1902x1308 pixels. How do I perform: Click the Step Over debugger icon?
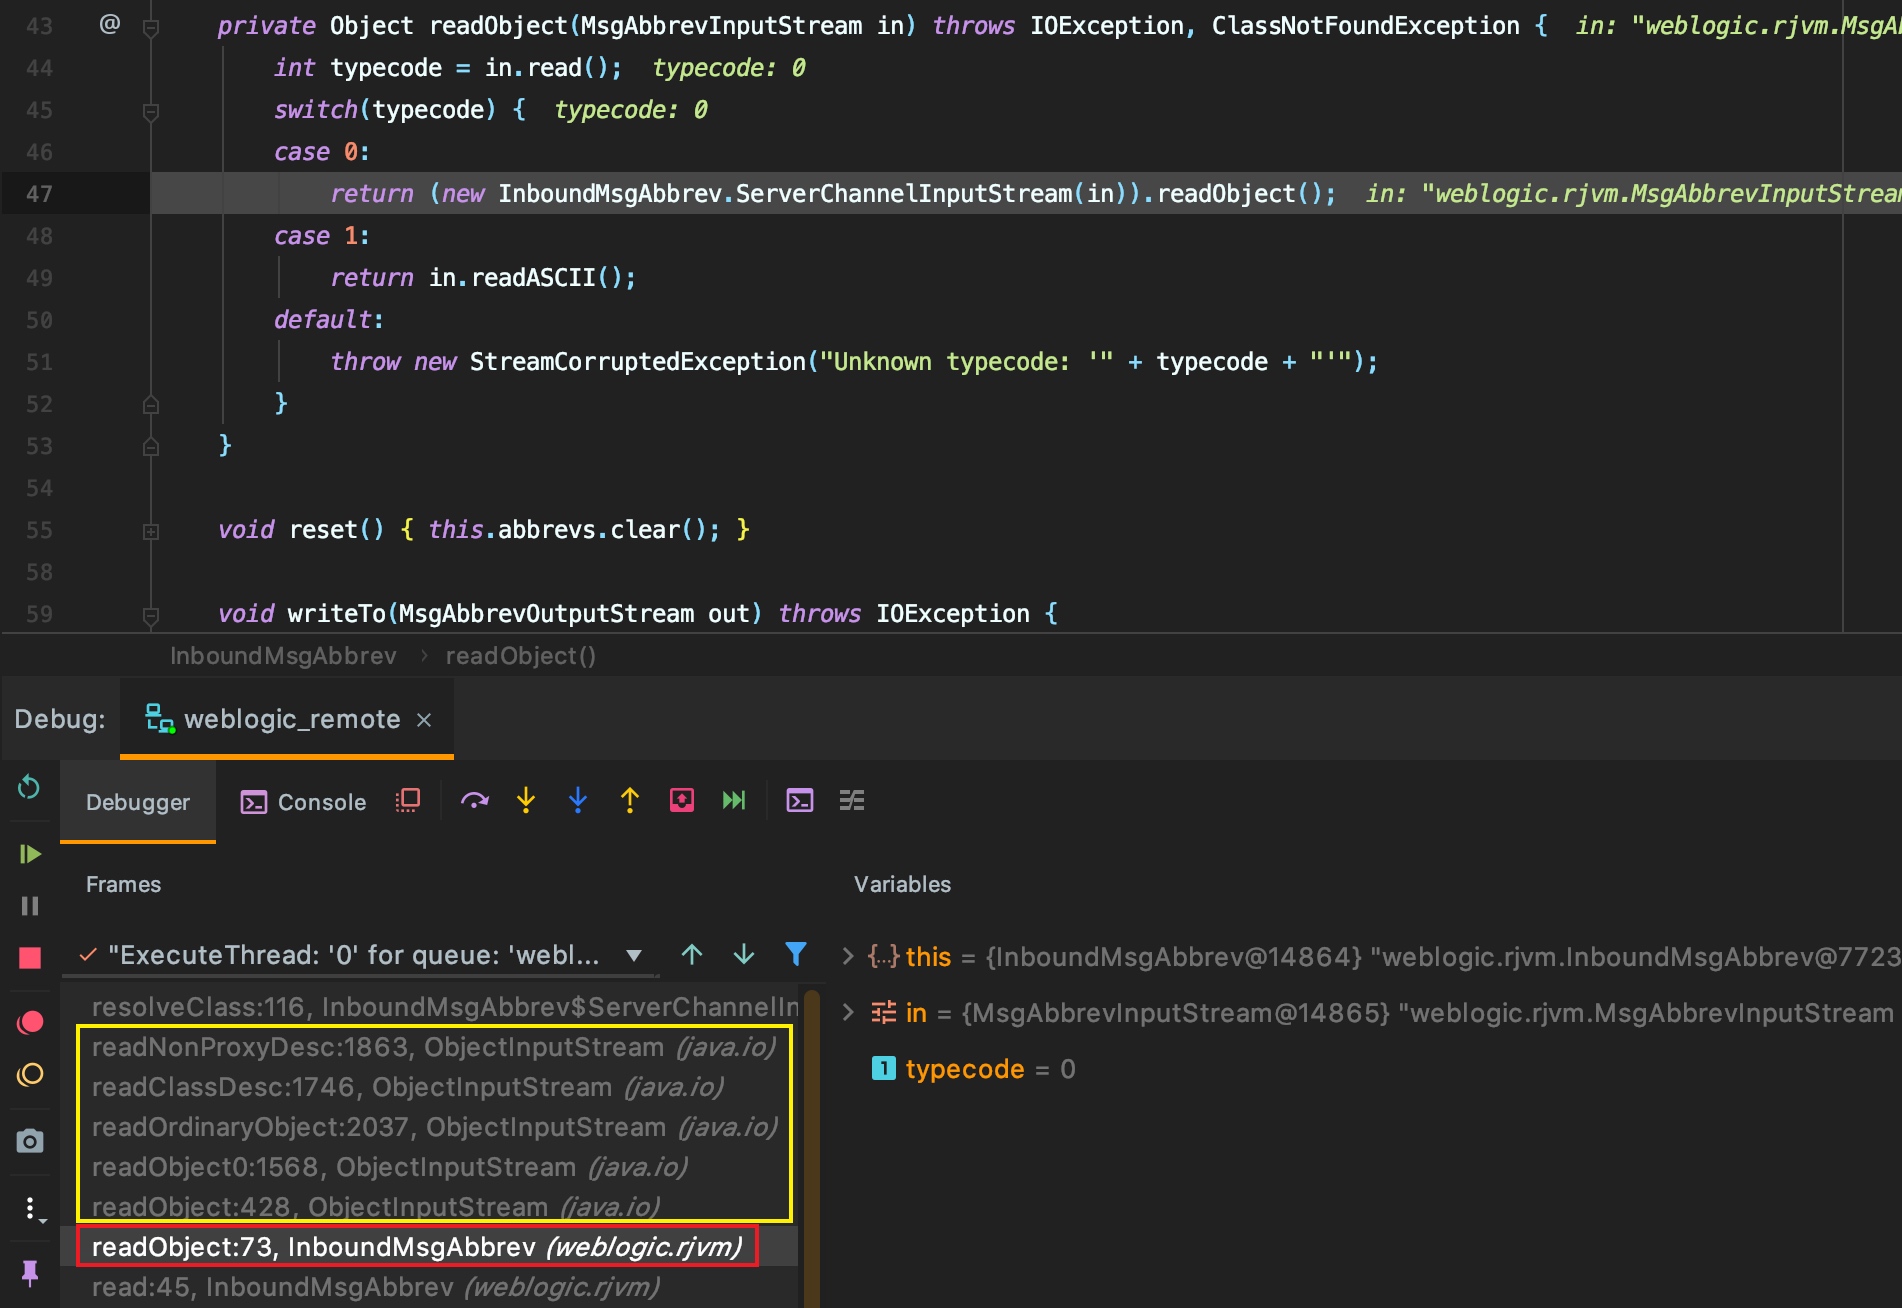474,801
